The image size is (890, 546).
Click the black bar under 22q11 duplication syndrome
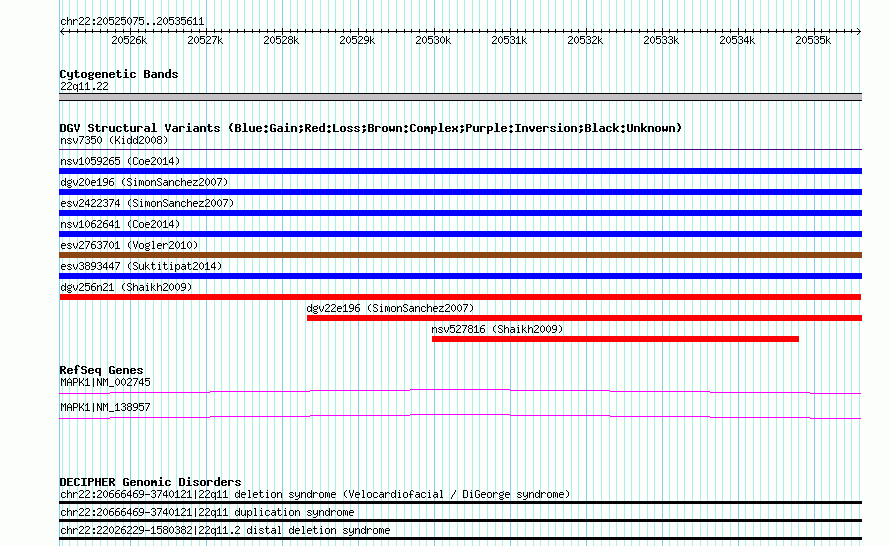click(460, 520)
